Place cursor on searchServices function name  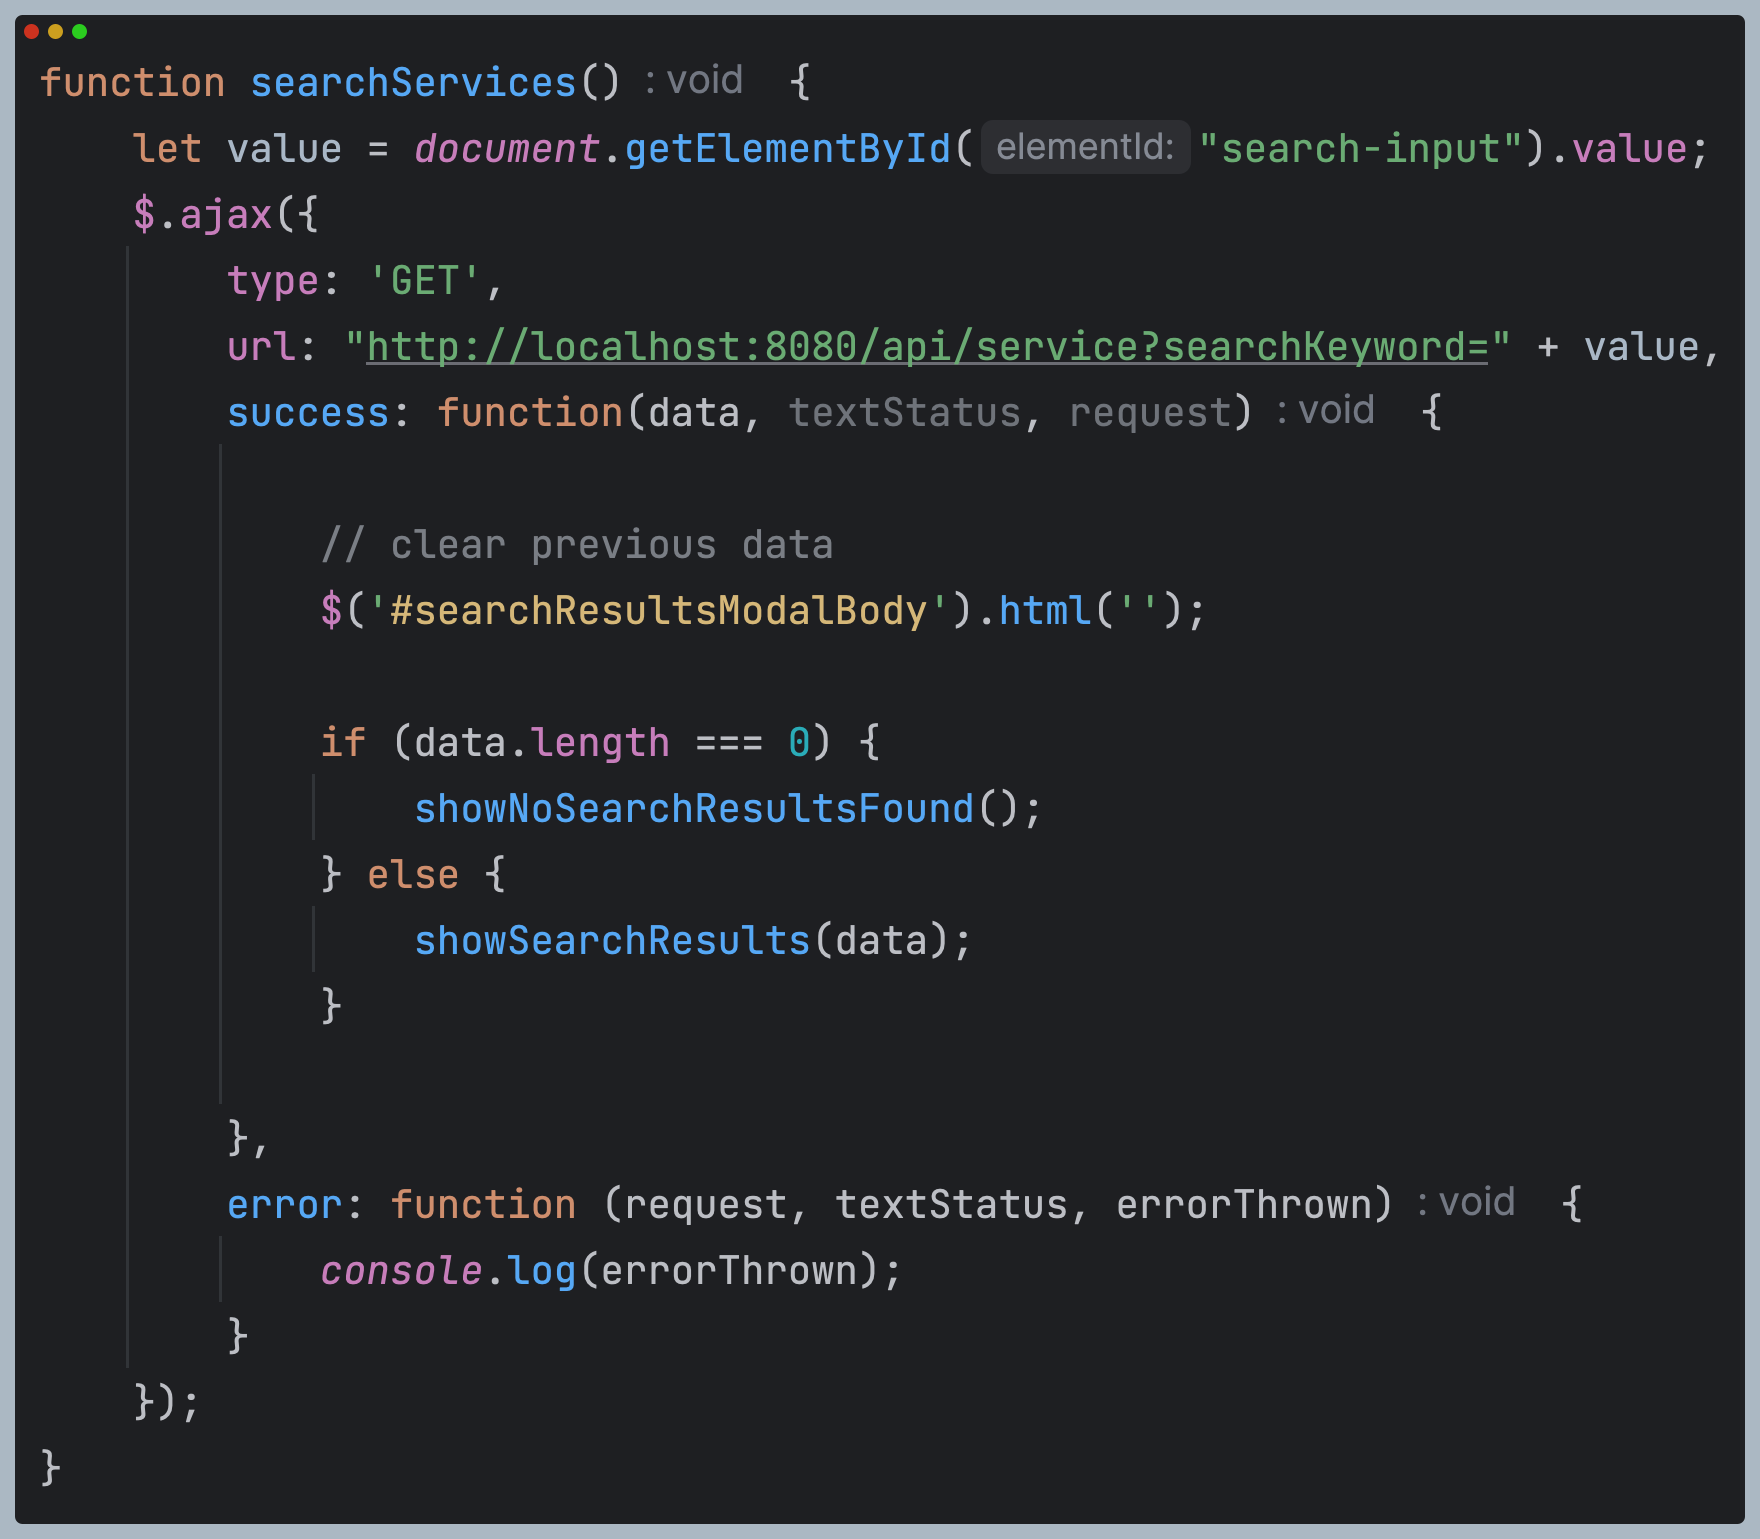click(x=413, y=83)
